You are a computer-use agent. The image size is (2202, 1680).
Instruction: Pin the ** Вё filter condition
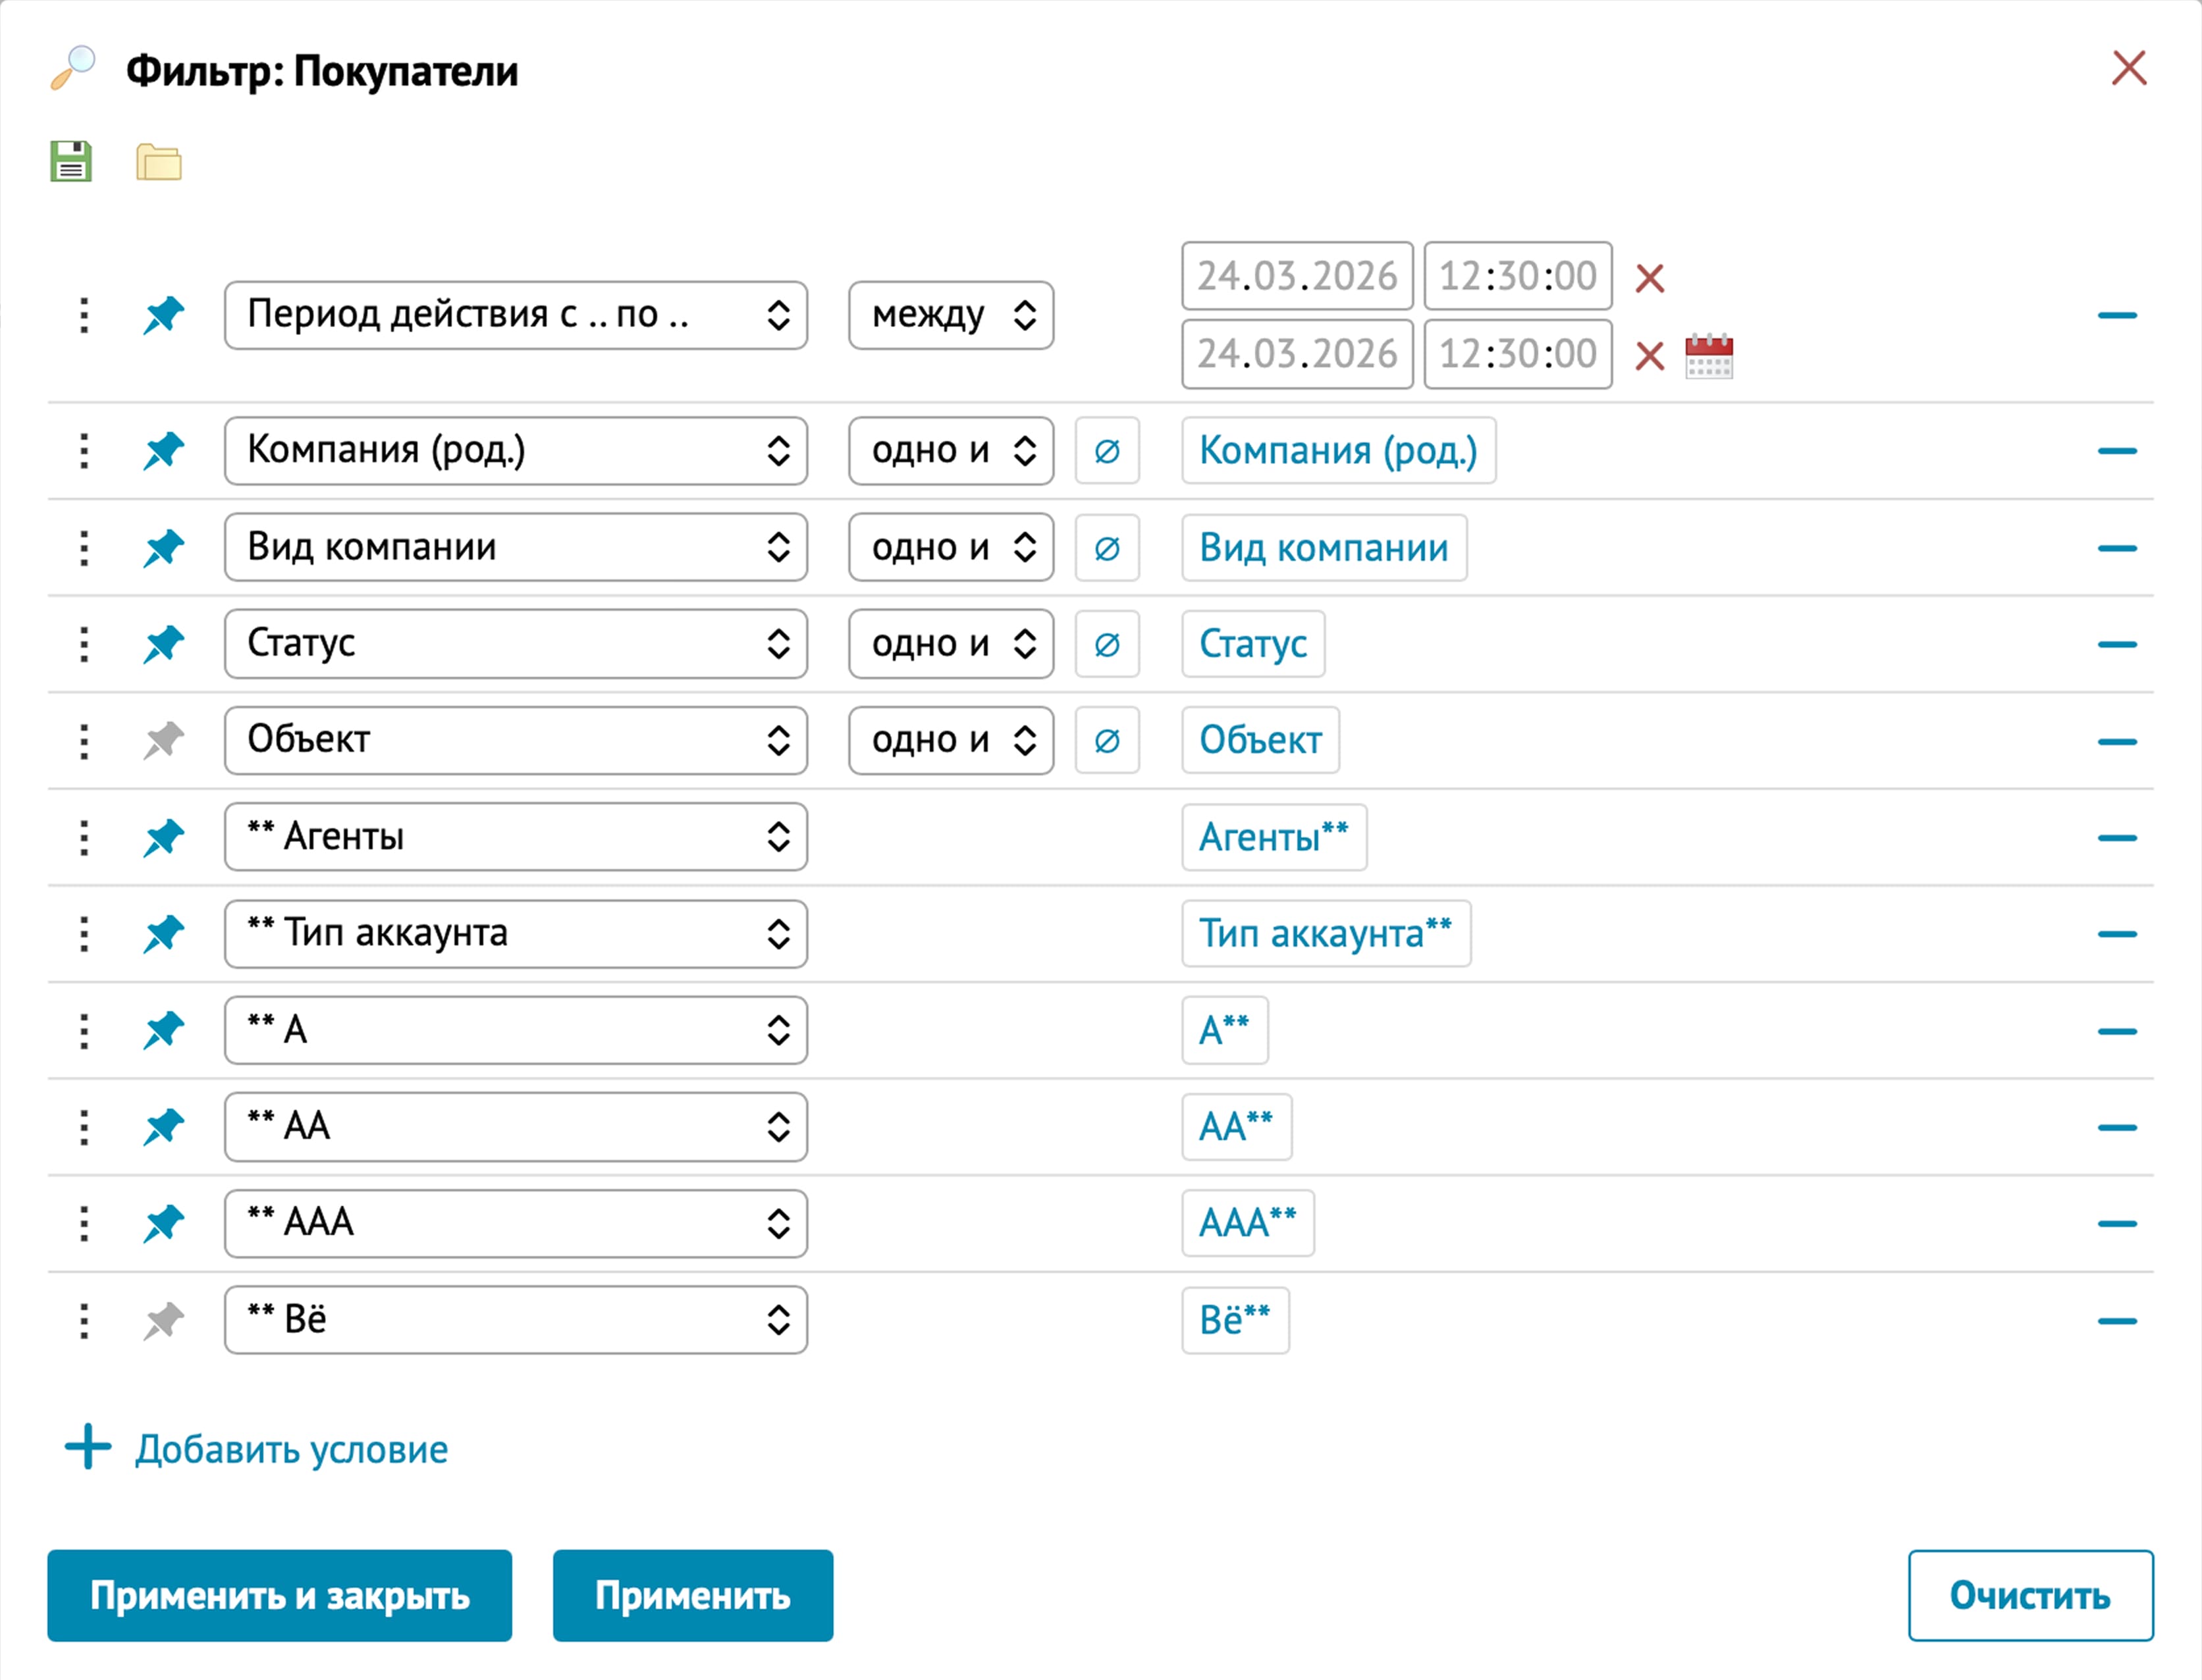tap(164, 1321)
